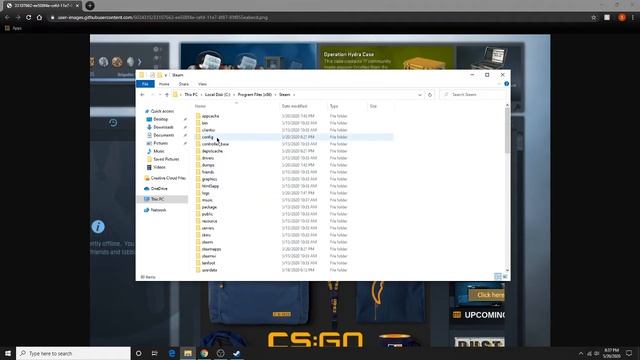
Task: Select Network in navigation pane
Action: pyautogui.click(x=158, y=210)
